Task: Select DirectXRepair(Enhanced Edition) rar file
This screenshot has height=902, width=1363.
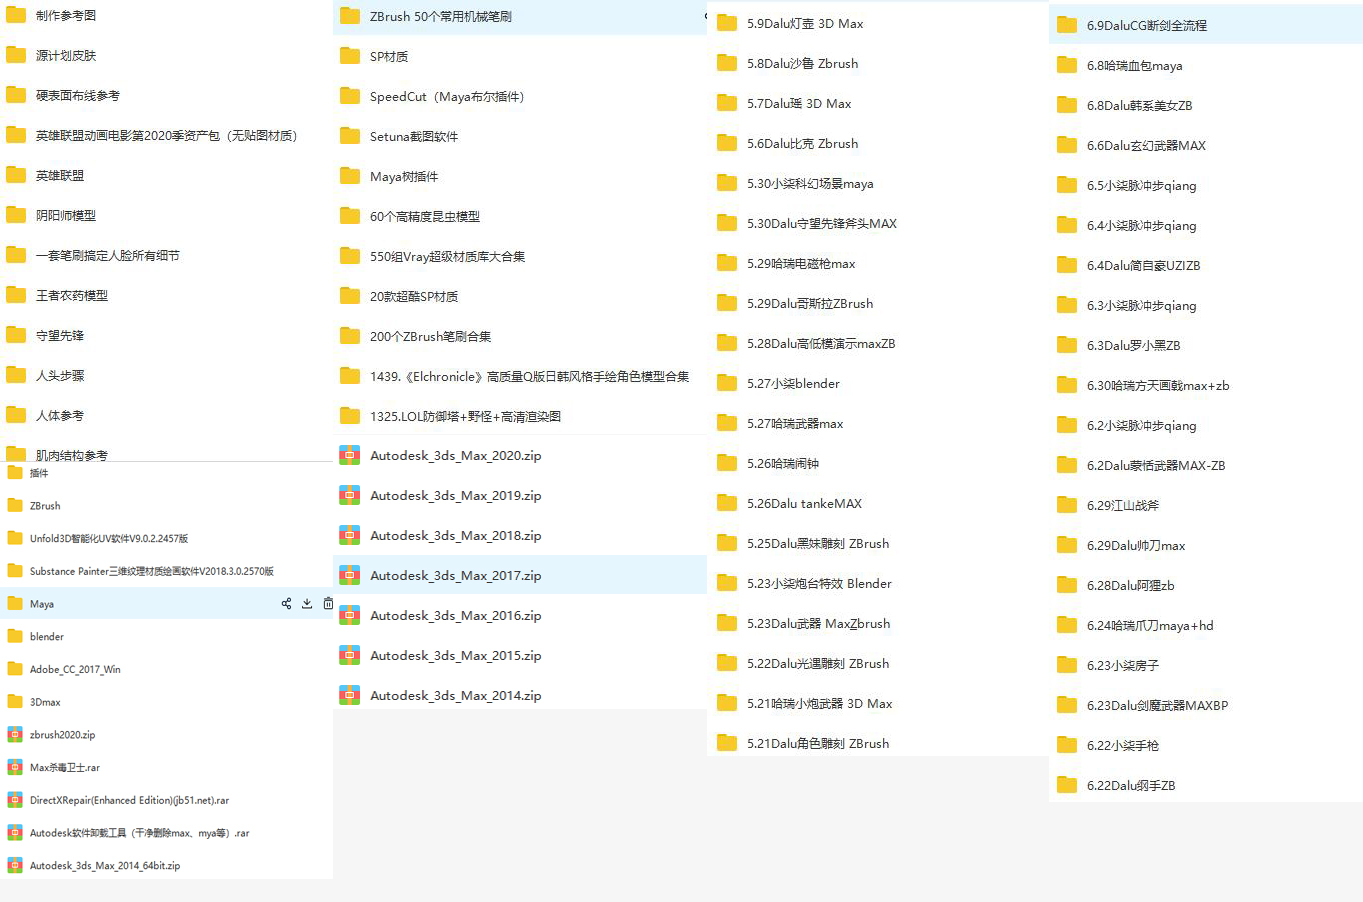Action: pyautogui.click(x=129, y=801)
